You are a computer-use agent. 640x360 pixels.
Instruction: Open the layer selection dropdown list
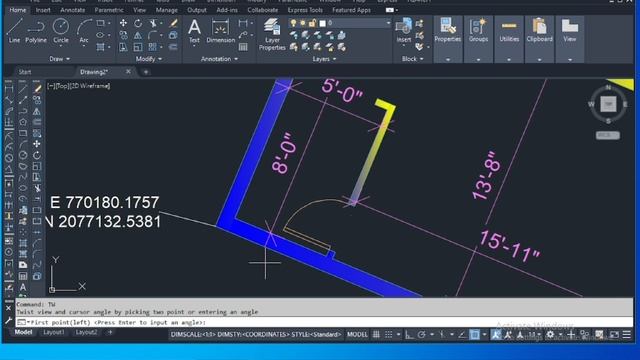pos(388,23)
